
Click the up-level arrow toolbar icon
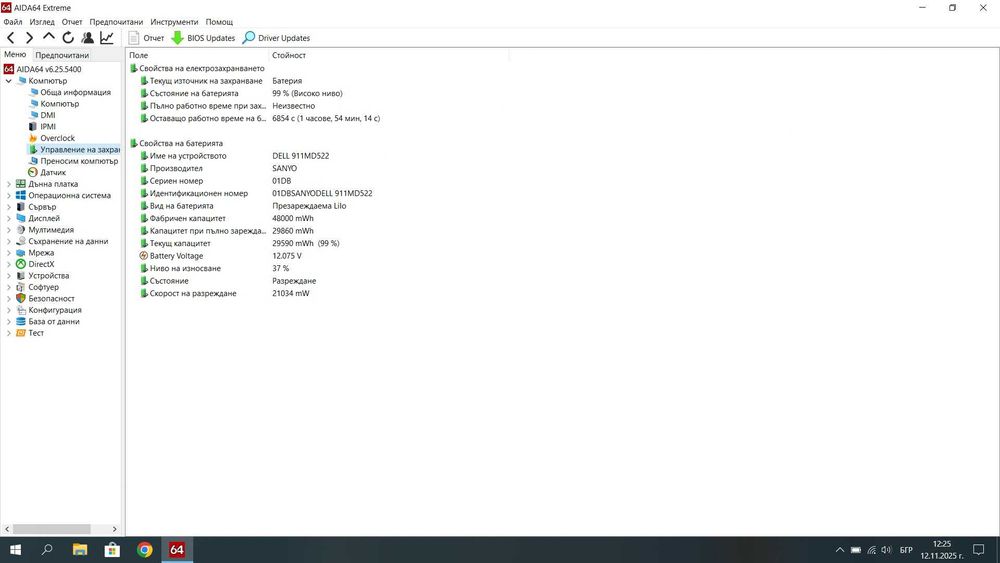click(48, 38)
